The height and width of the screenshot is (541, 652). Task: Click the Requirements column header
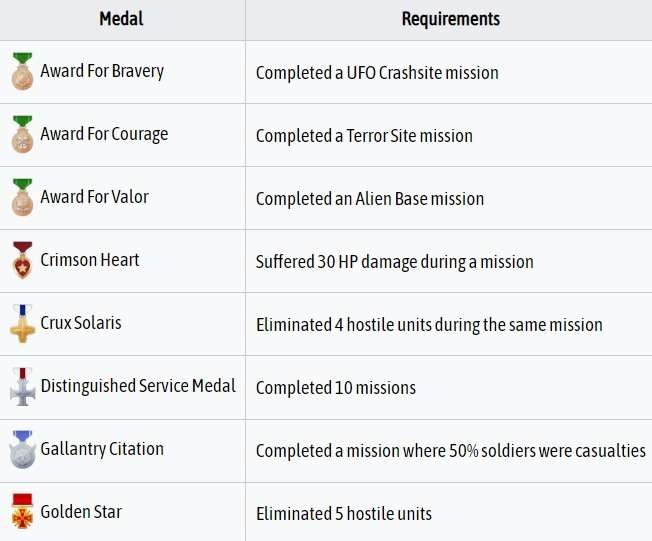tap(451, 19)
